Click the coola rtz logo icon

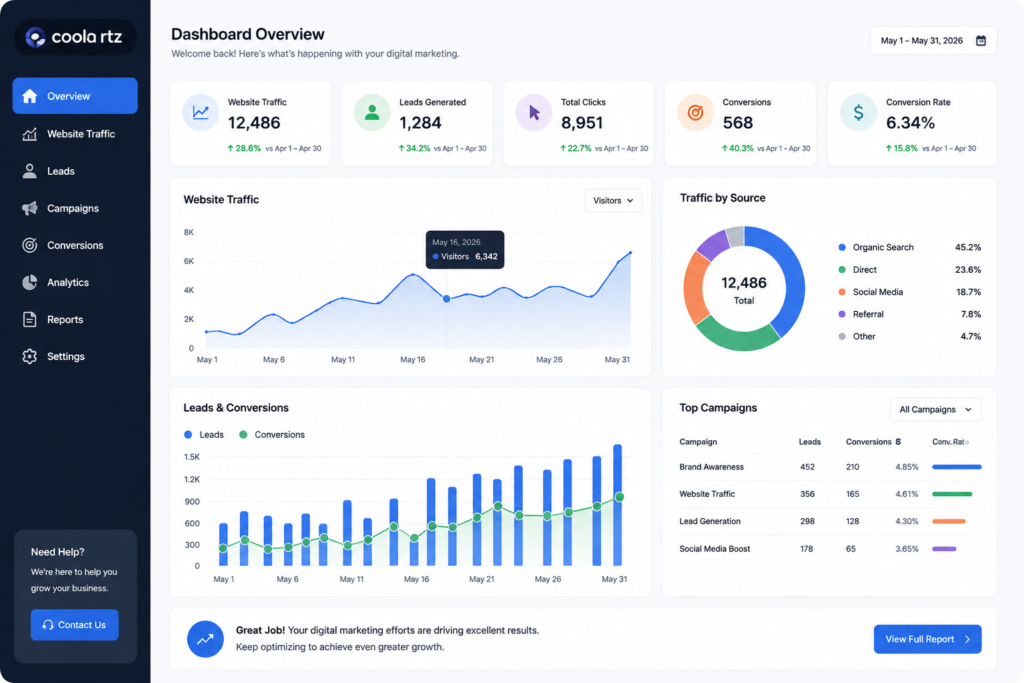35,37
